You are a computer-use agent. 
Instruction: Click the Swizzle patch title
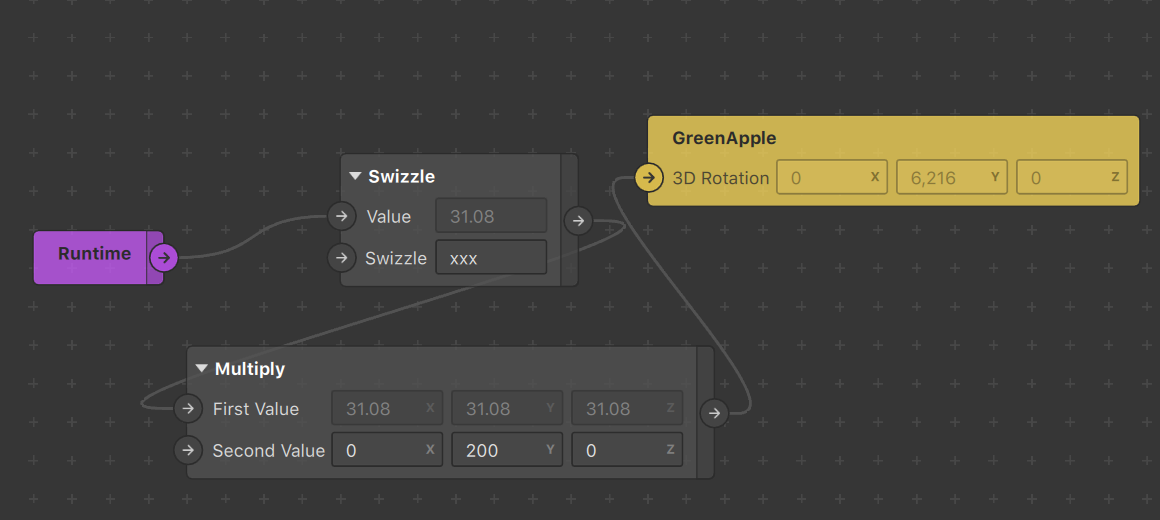pyautogui.click(x=402, y=177)
